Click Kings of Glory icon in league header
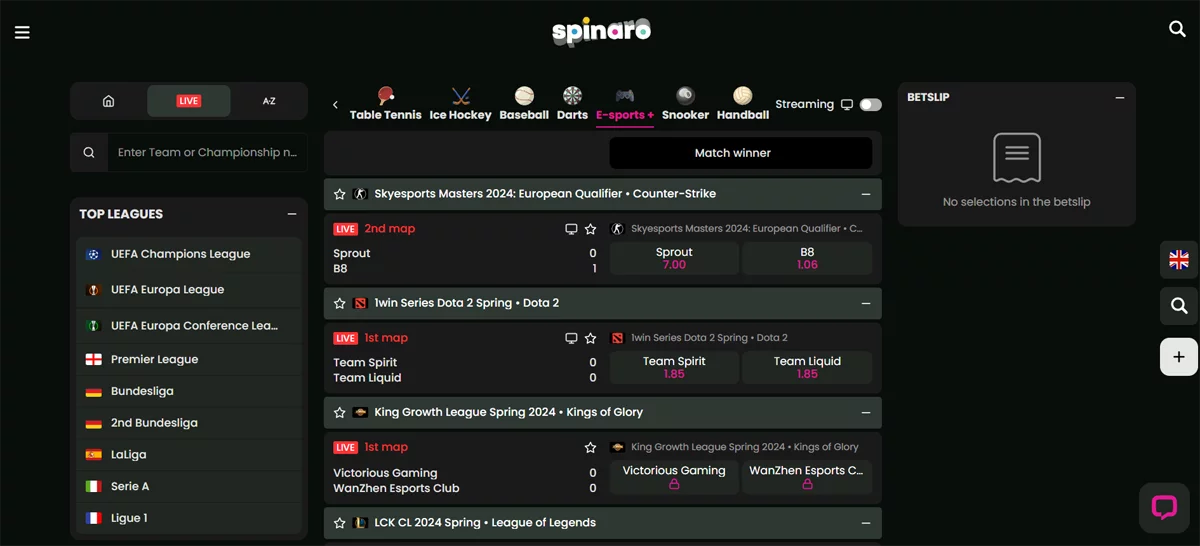This screenshot has height=546, width=1200. coord(361,412)
